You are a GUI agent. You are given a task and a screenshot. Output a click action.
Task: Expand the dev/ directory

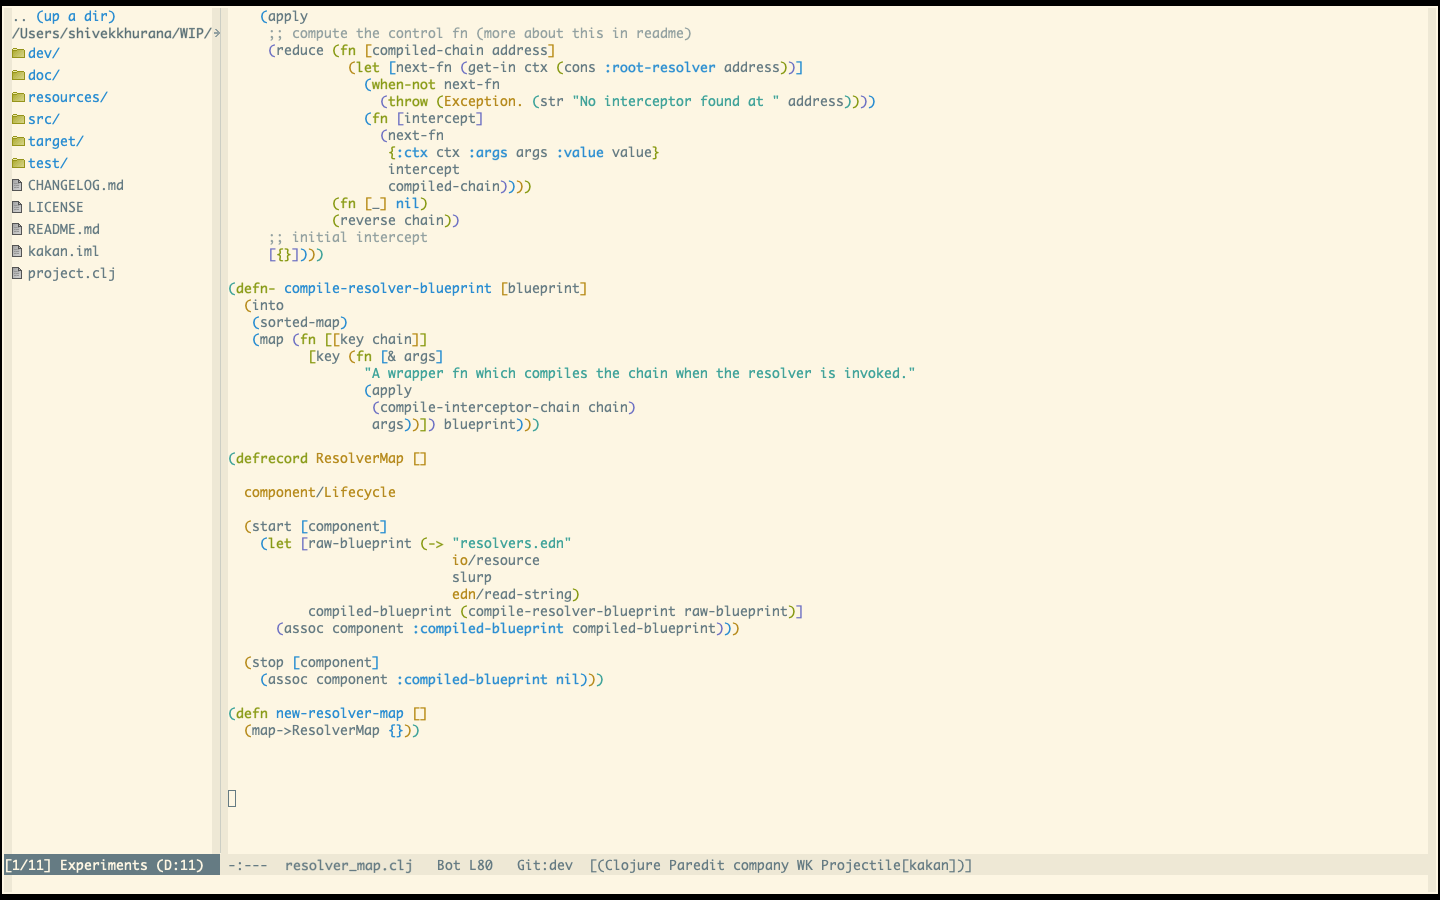pos(43,53)
